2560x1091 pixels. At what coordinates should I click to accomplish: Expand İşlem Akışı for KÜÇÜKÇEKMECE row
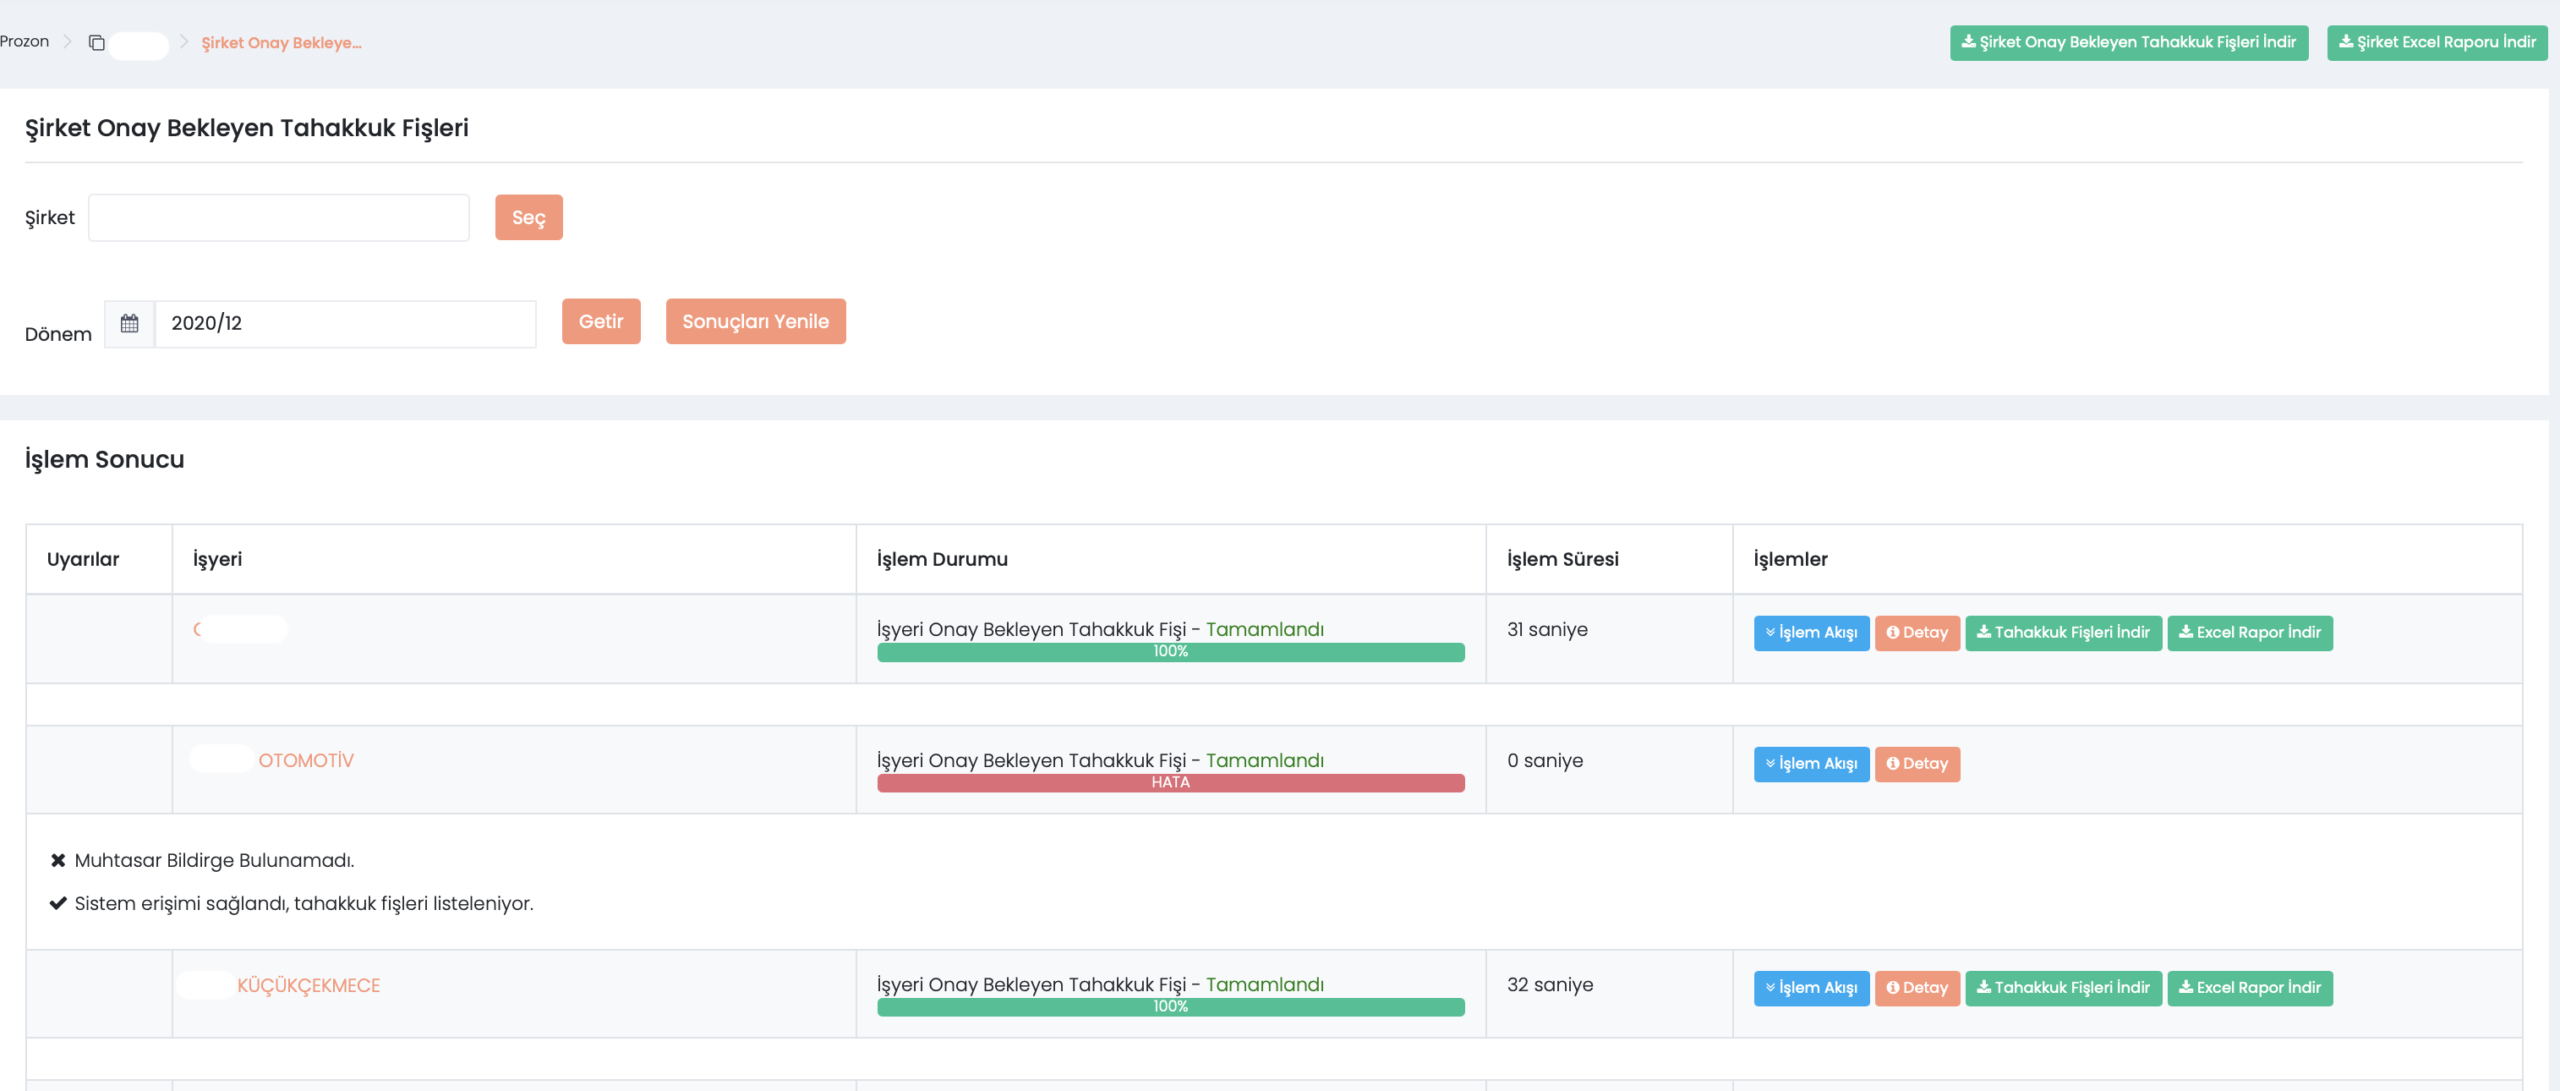coord(1810,987)
